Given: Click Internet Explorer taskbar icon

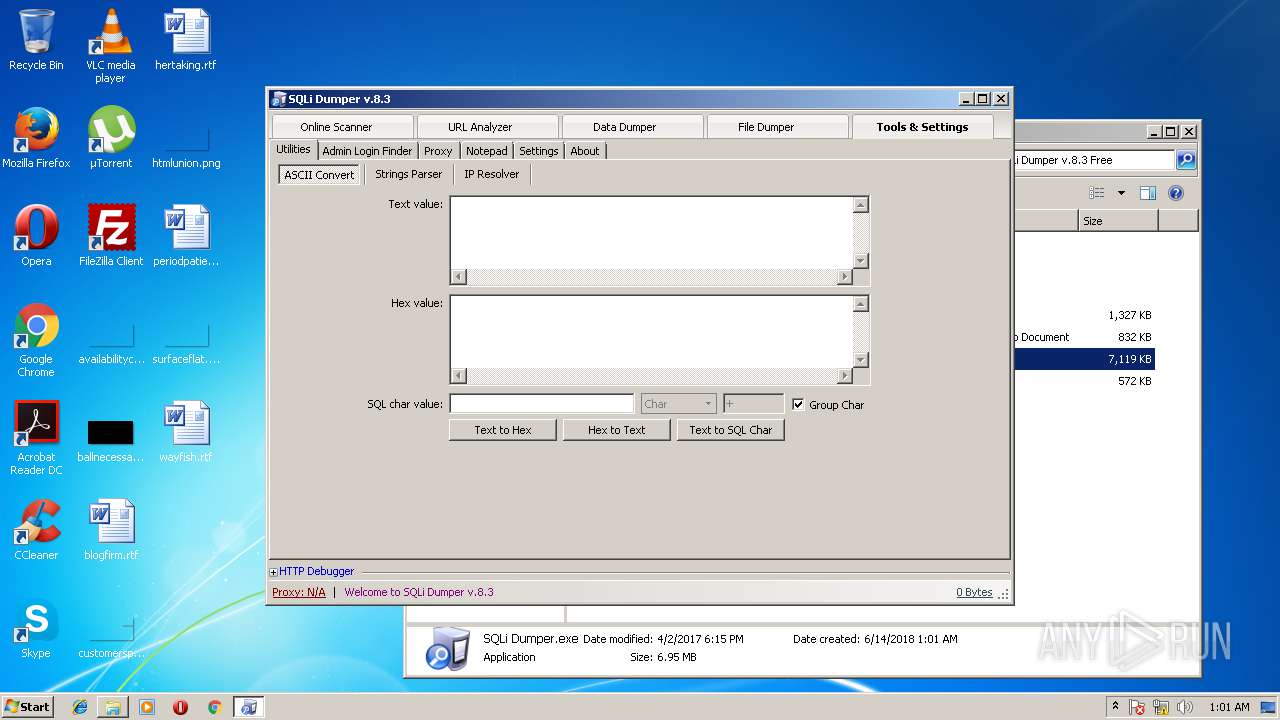Looking at the screenshot, I should [80, 707].
